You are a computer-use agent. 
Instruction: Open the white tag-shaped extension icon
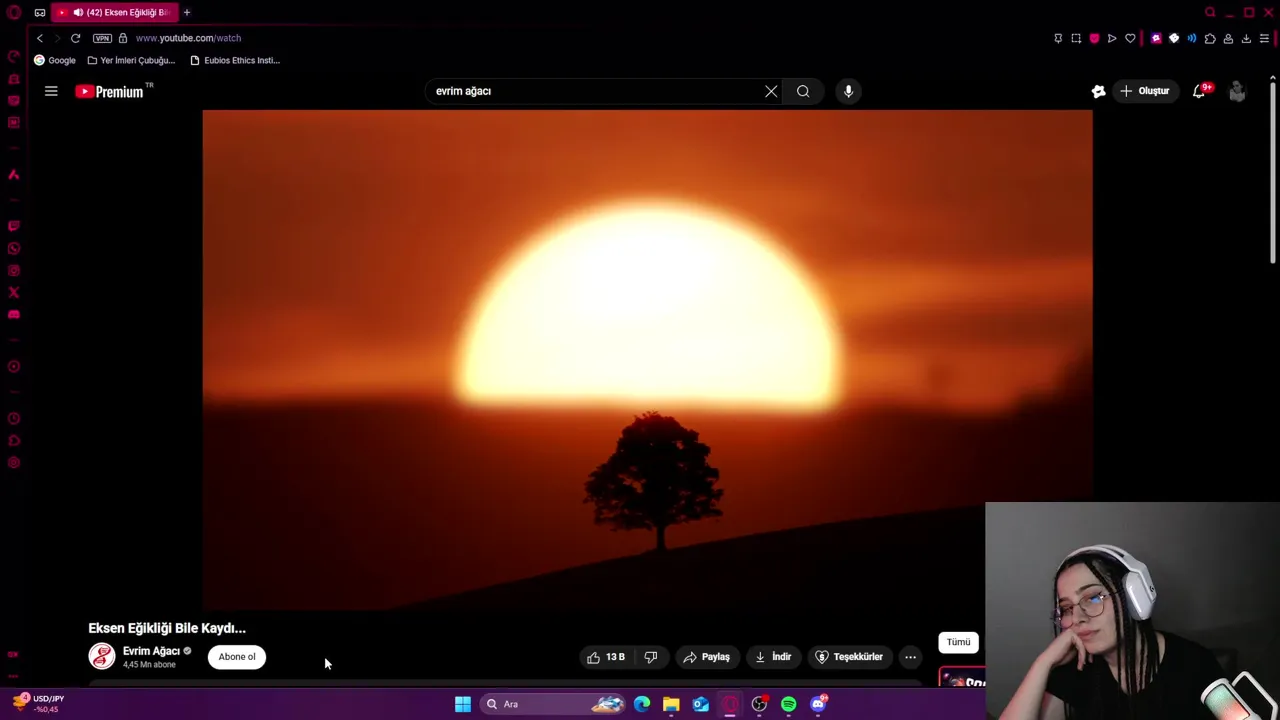point(1174,38)
